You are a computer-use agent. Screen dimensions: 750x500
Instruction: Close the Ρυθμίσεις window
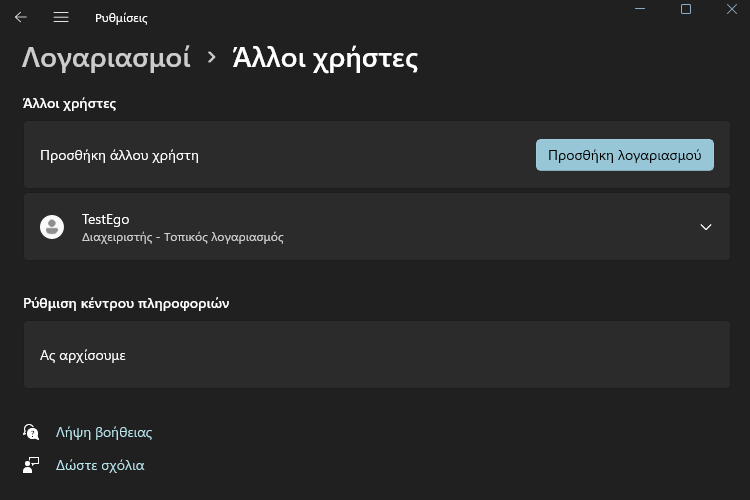732,9
